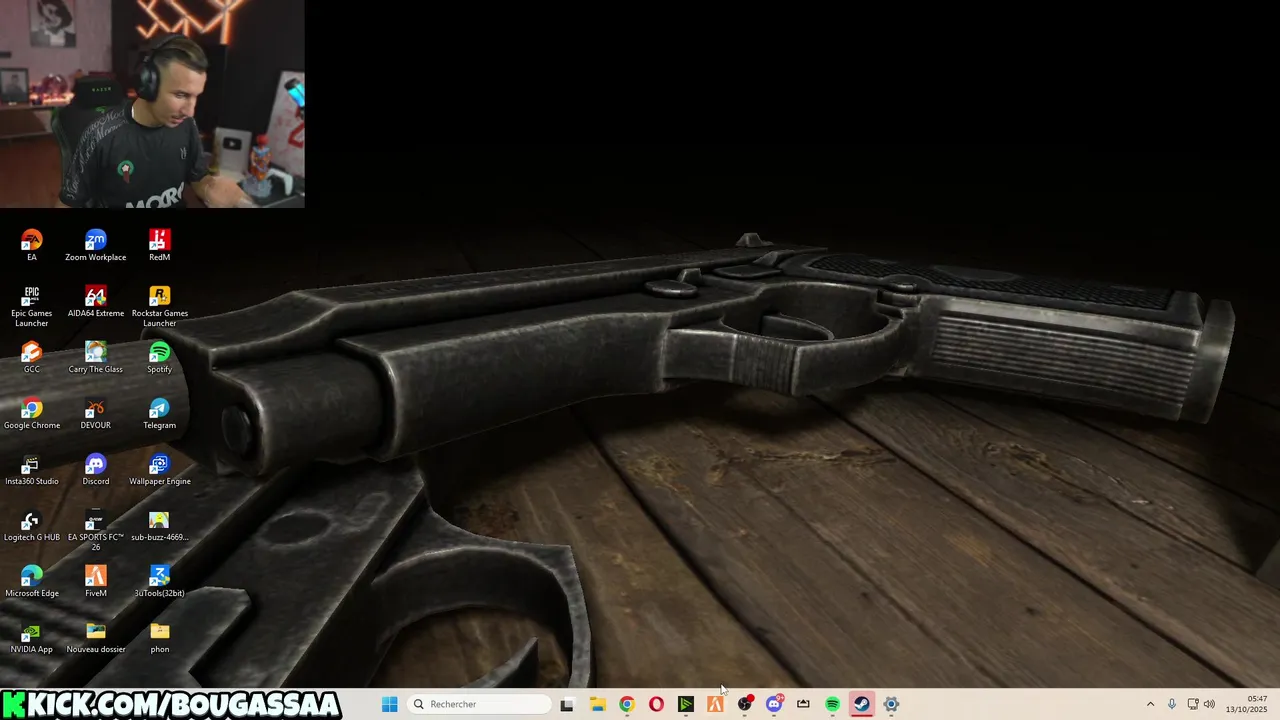Viewport: 1280px width, 720px height.
Task: Open Spotify from the taskbar
Action: coord(833,704)
